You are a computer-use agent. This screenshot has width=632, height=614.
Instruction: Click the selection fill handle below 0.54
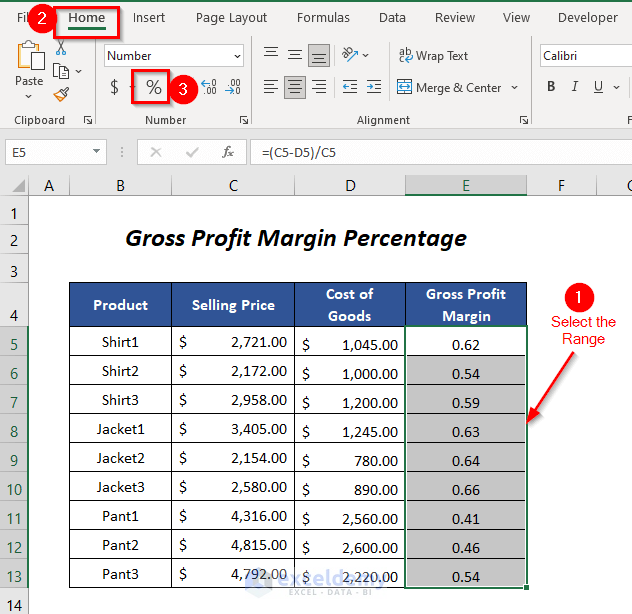click(526, 587)
